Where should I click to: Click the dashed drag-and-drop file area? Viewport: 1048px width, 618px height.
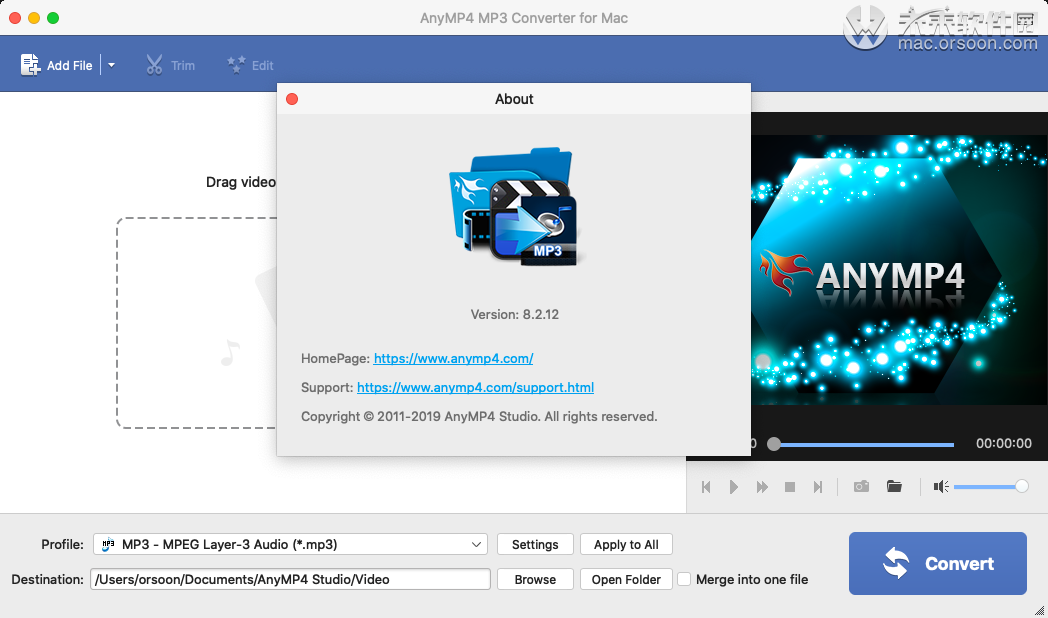196,323
